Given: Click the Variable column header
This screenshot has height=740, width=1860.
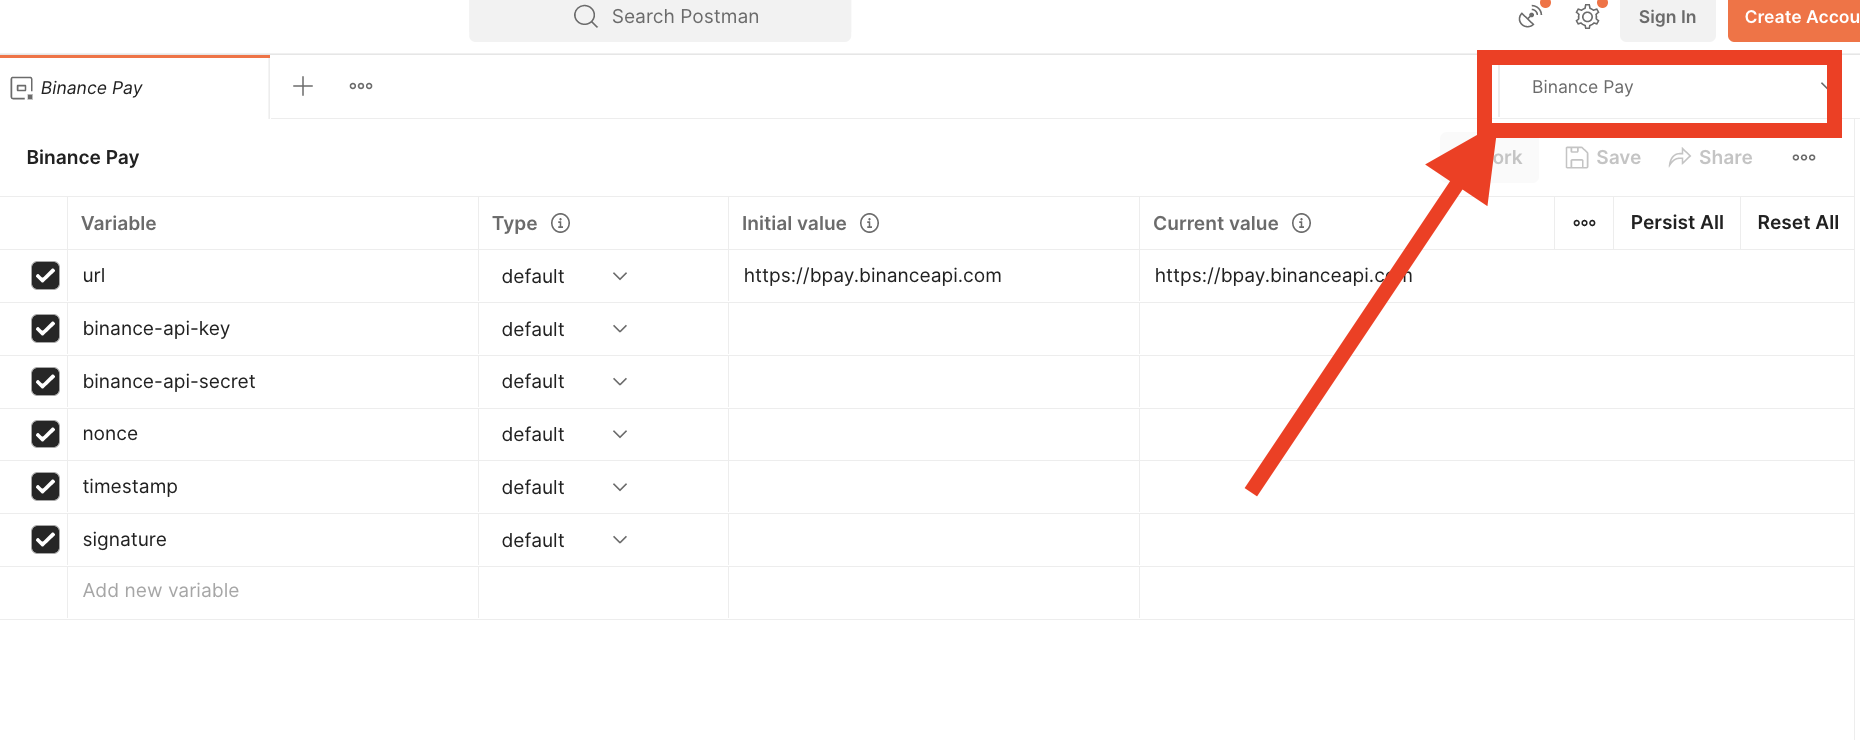Looking at the screenshot, I should coord(119,223).
